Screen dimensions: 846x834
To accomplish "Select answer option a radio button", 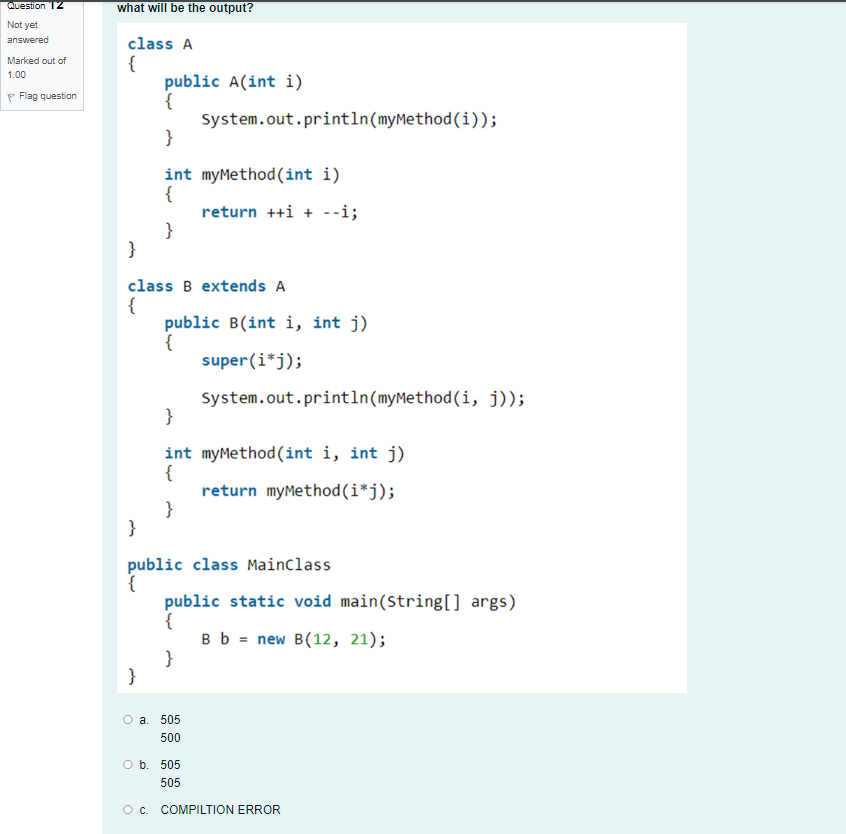I will coord(128,719).
